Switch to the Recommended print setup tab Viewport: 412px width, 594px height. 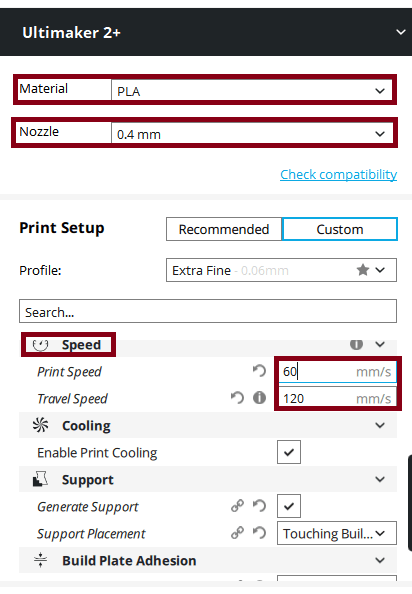tap(224, 229)
